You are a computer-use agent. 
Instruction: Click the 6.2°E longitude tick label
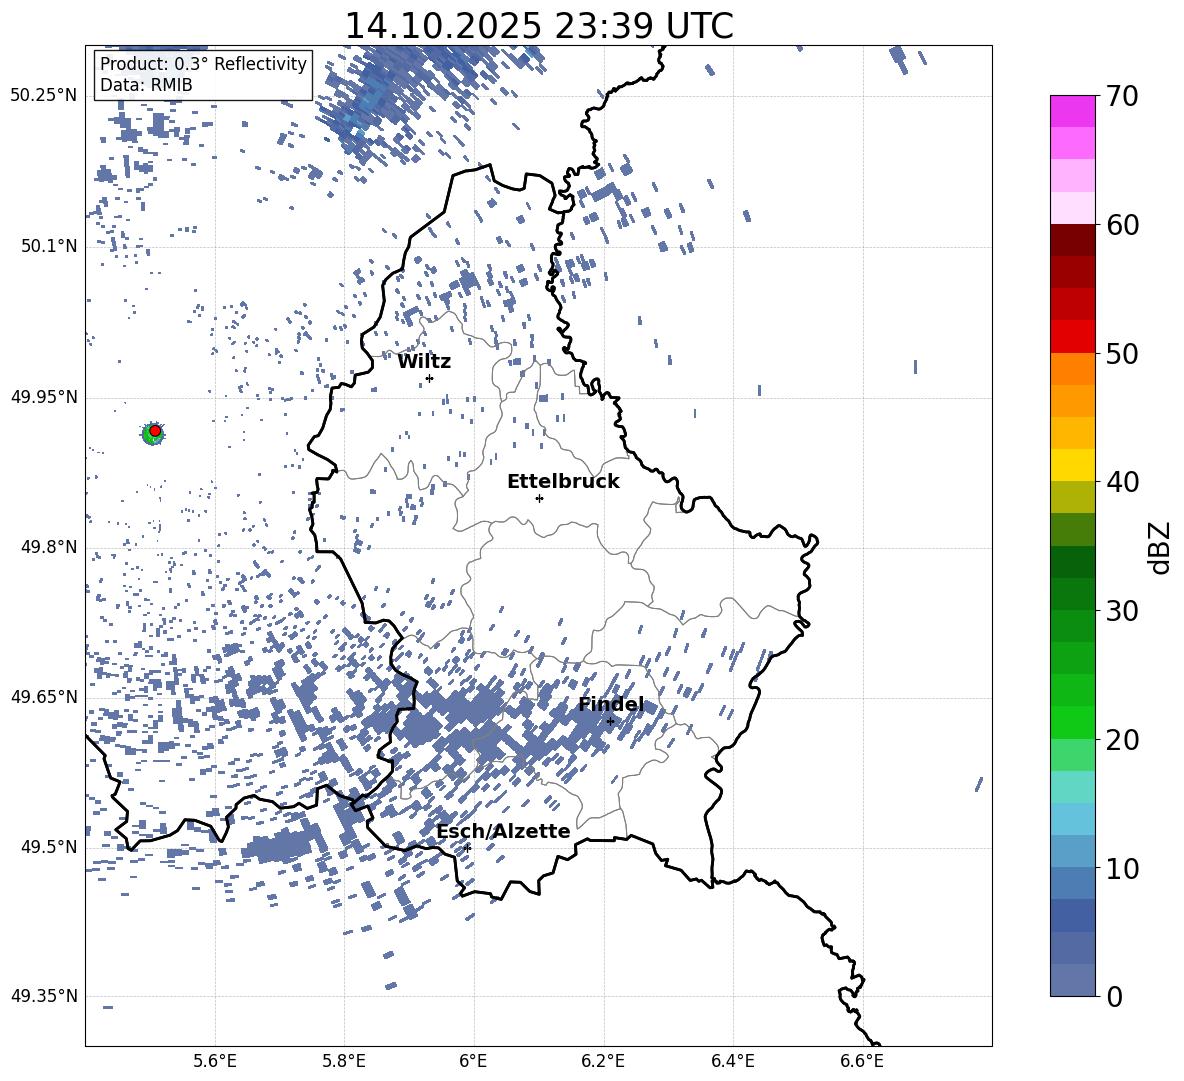[x=603, y=1061]
